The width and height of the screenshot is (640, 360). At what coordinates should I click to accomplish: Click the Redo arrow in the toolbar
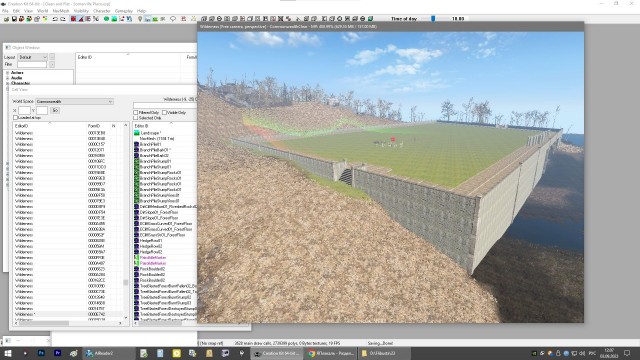pos(63,19)
